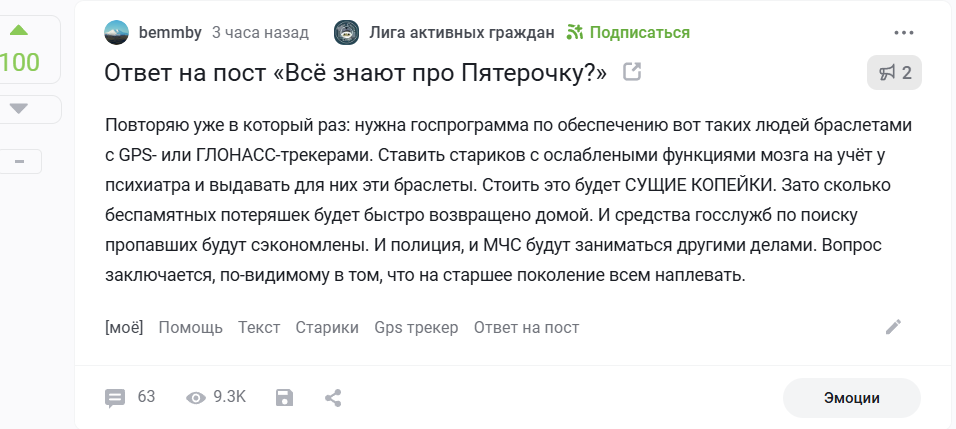Downvote the post with the gray arrow

tap(18, 108)
